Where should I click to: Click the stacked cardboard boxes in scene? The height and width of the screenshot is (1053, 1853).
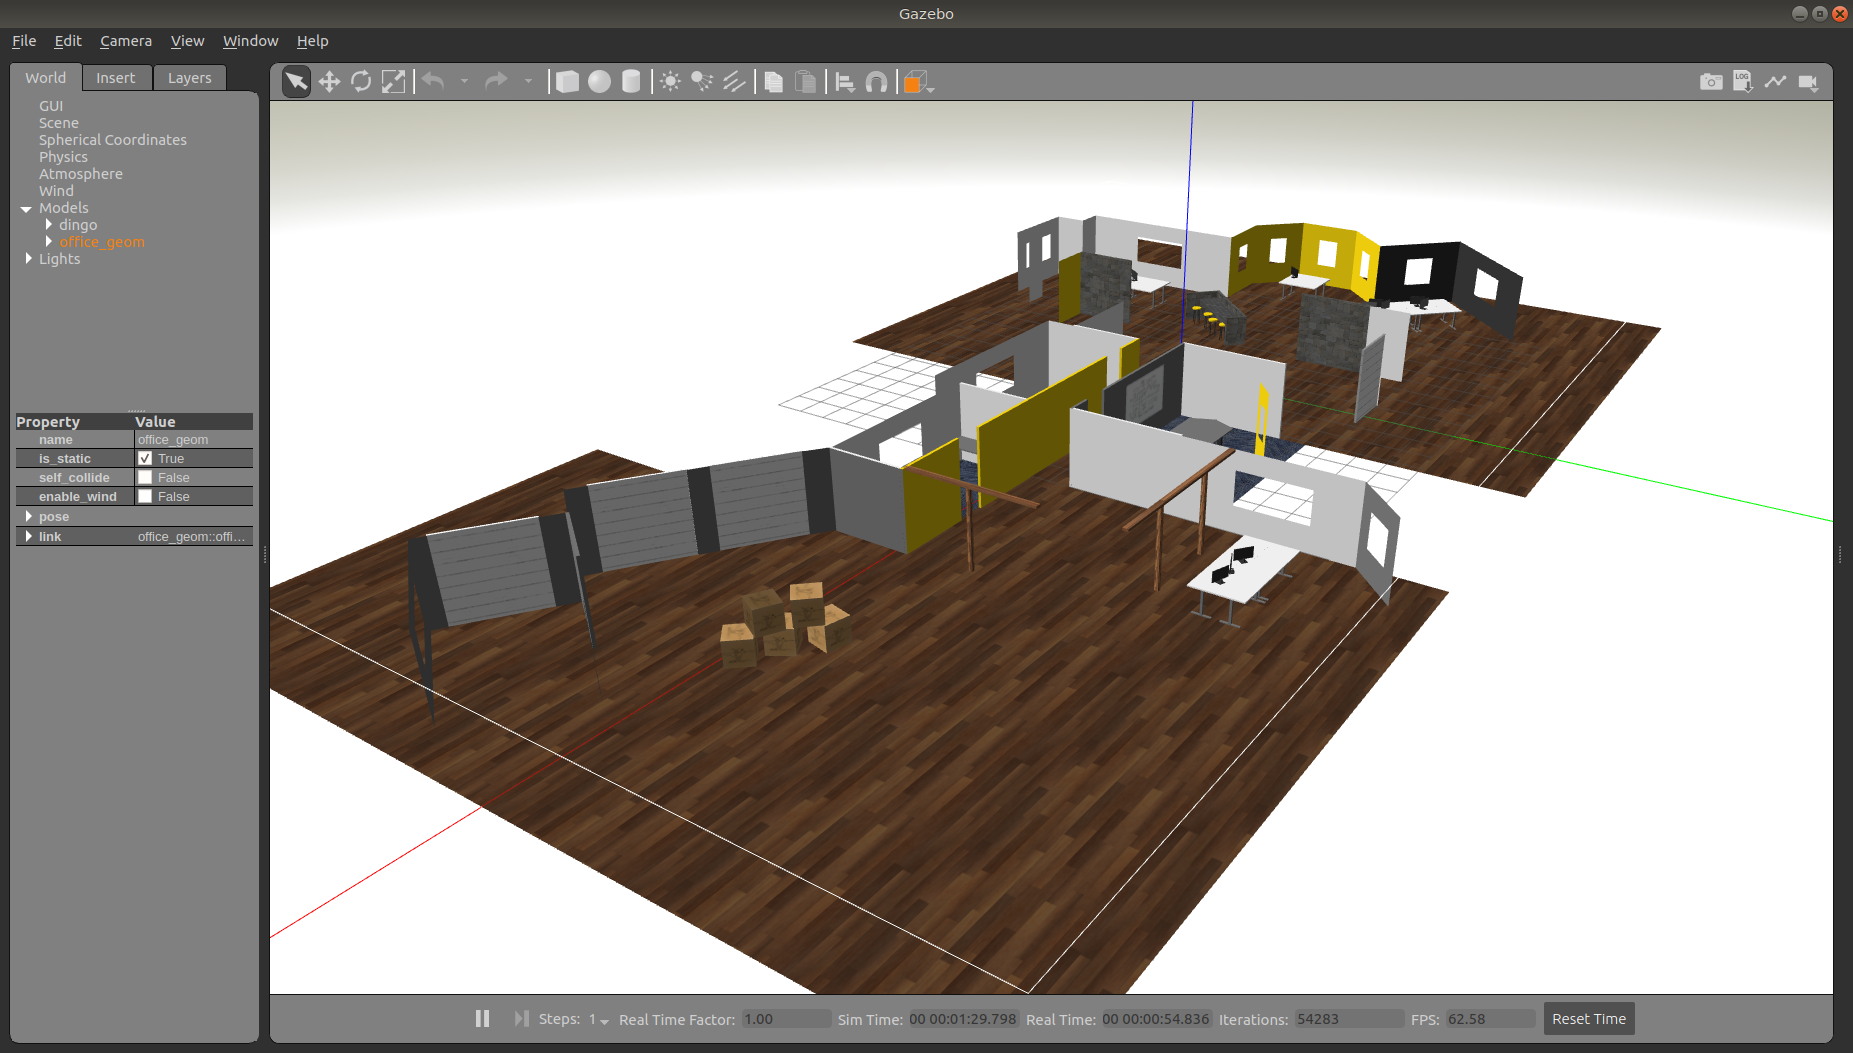point(786,624)
